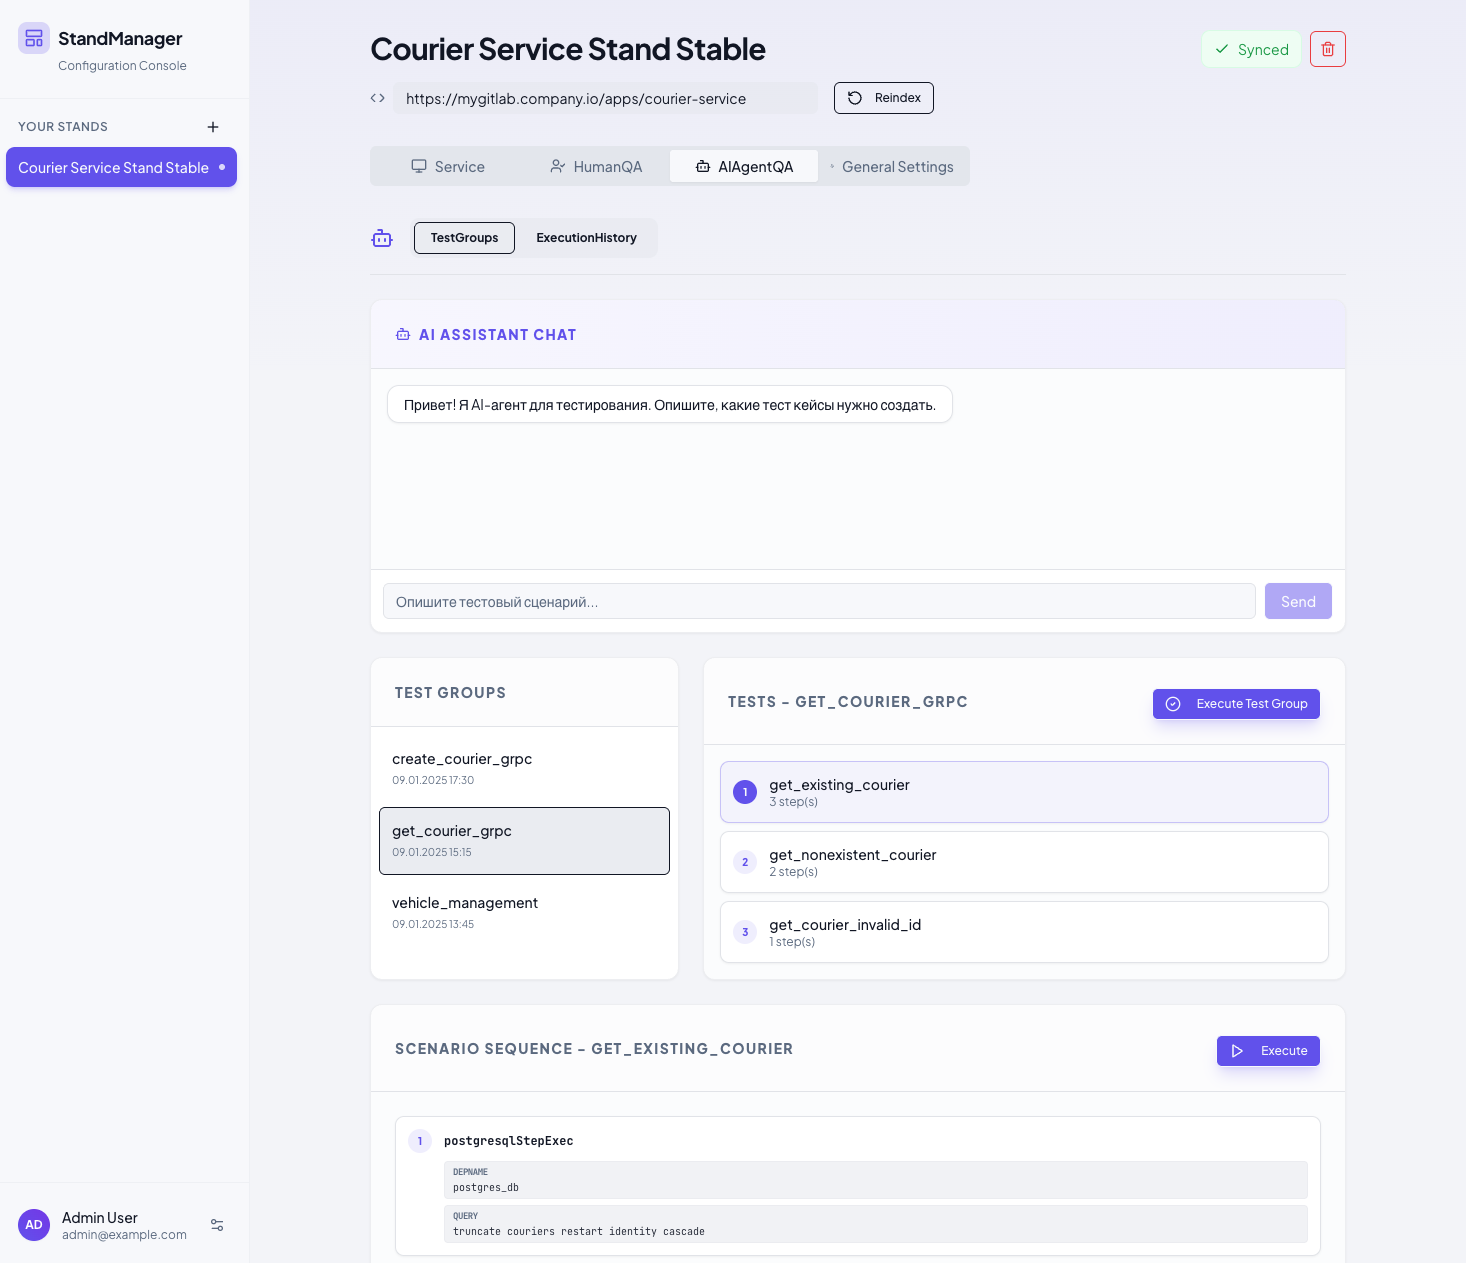1466x1263 pixels.
Task: Click the code brackets icon beside repository URL
Action: pyautogui.click(x=378, y=98)
